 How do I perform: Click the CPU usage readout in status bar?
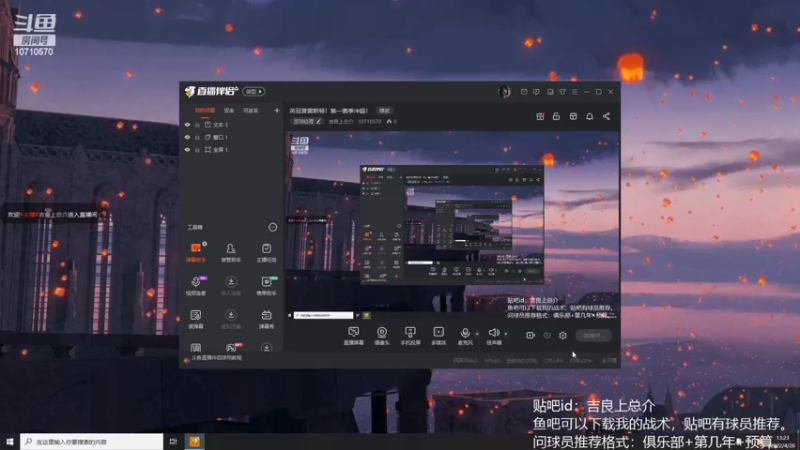554,361
